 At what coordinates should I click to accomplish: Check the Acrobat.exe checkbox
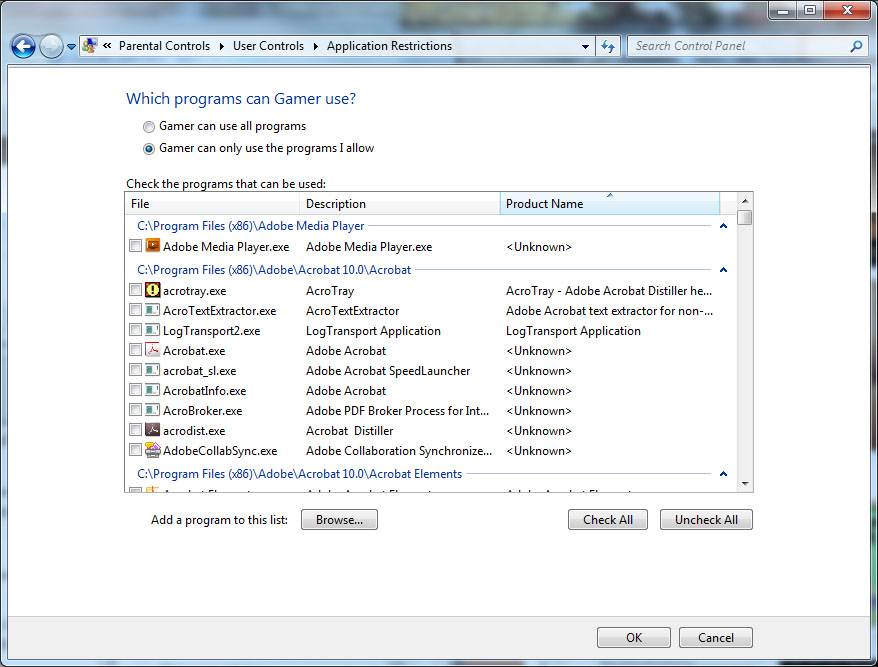coord(135,350)
